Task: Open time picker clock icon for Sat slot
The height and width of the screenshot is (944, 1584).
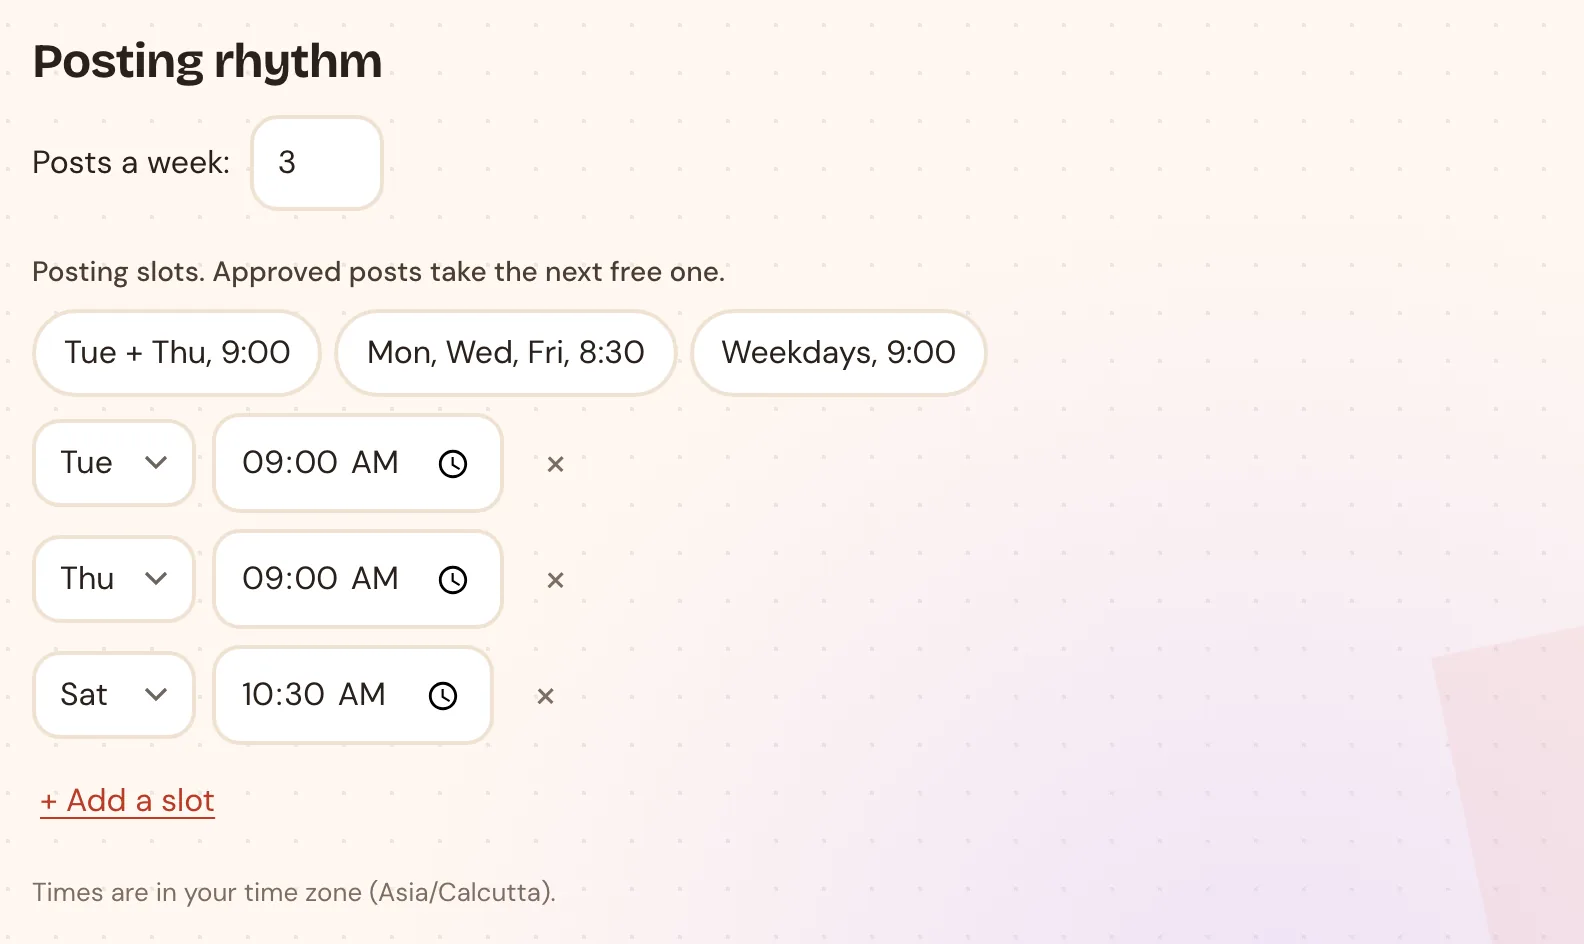Action: click(443, 696)
